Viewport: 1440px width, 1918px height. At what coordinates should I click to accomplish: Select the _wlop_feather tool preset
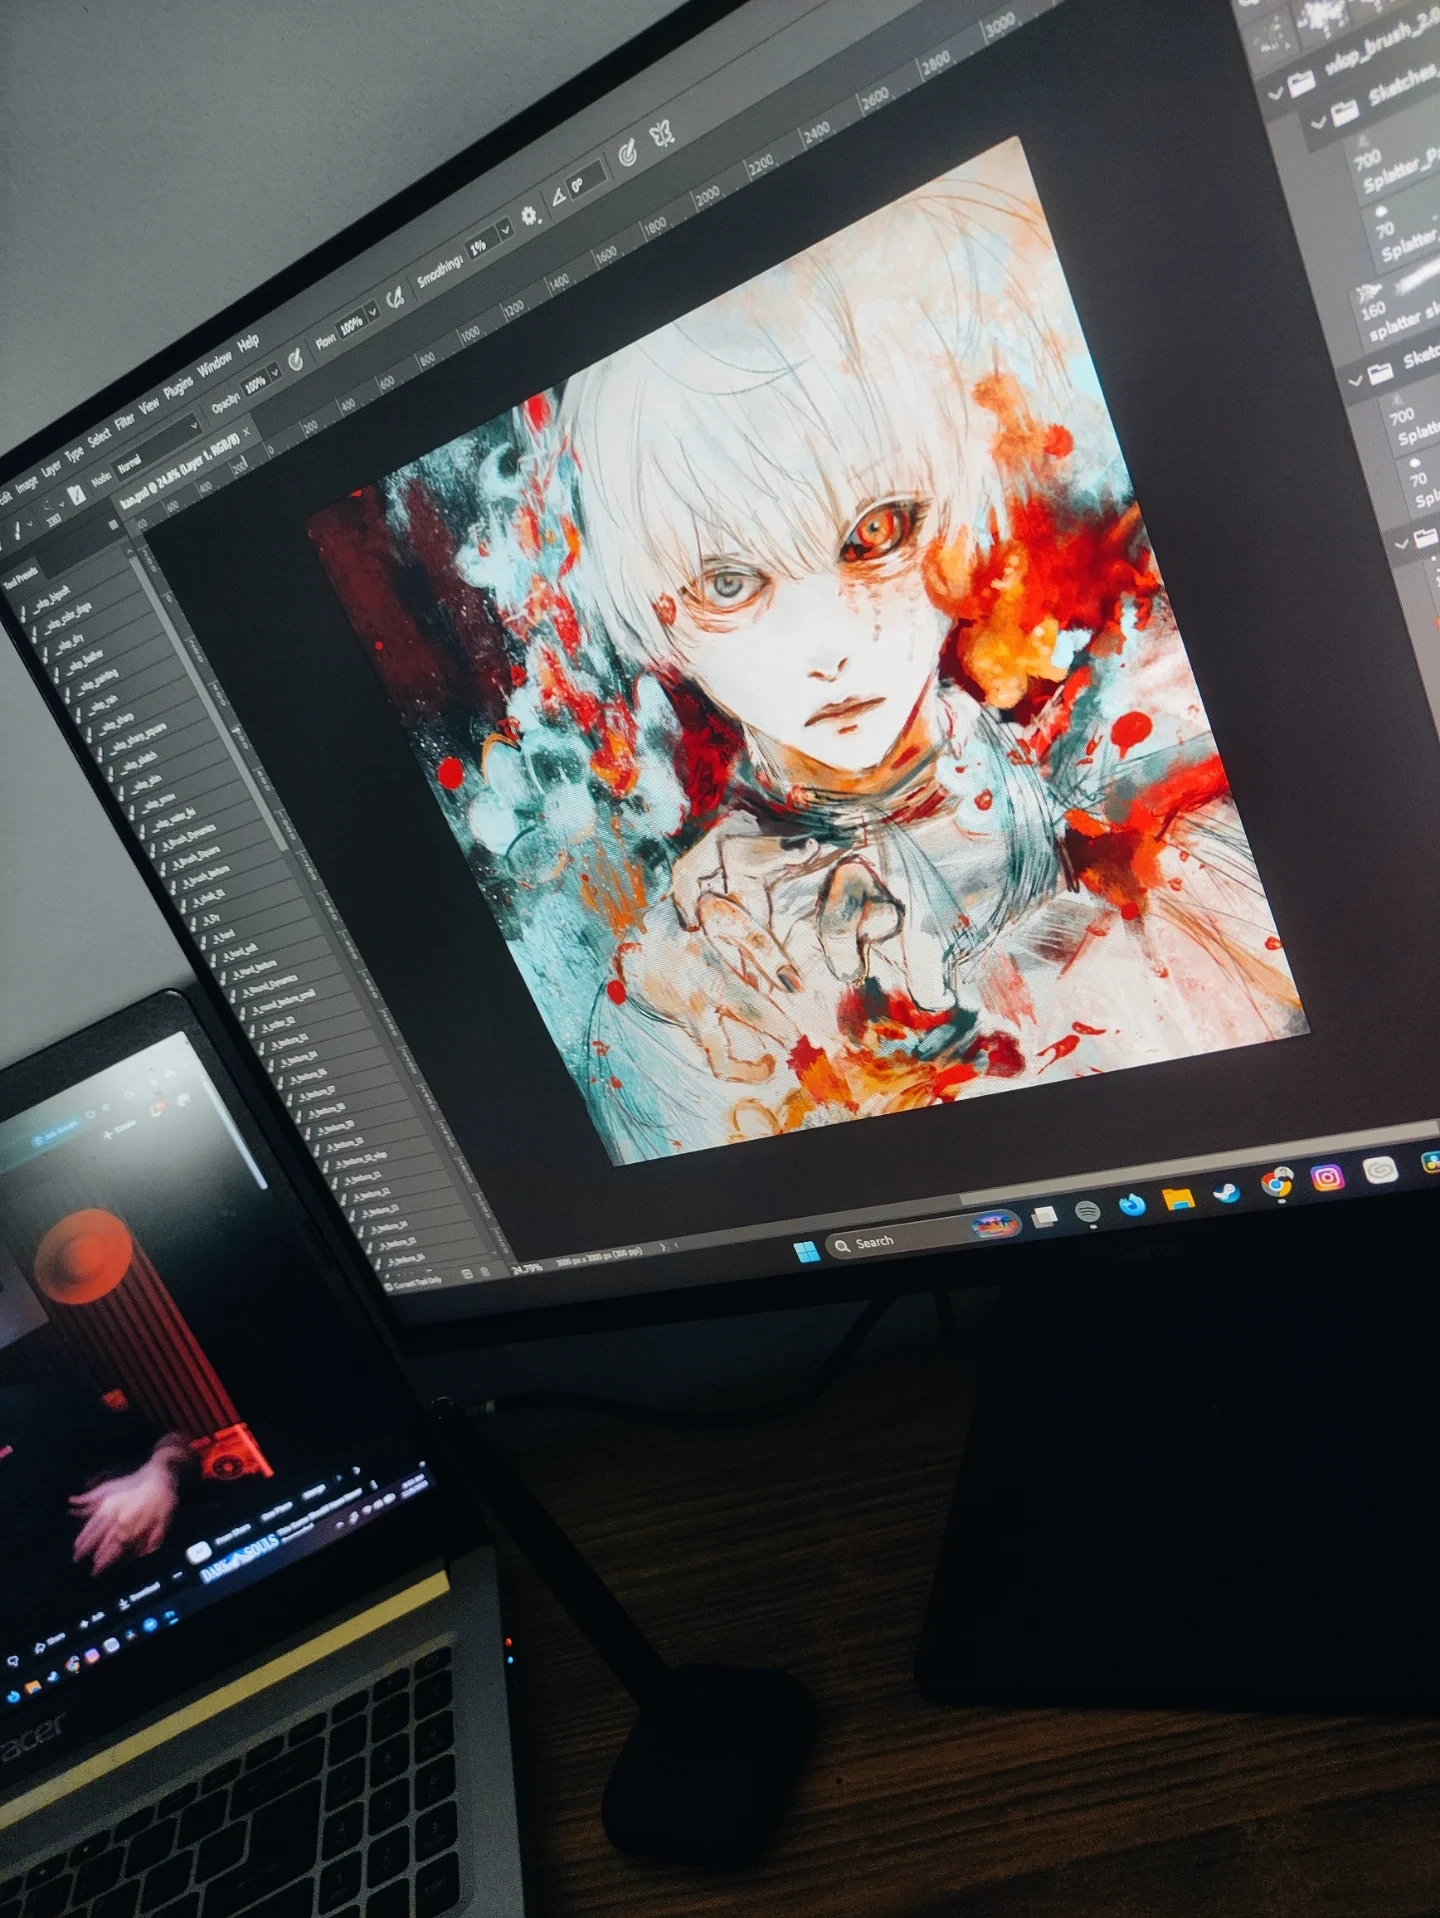[87, 663]
